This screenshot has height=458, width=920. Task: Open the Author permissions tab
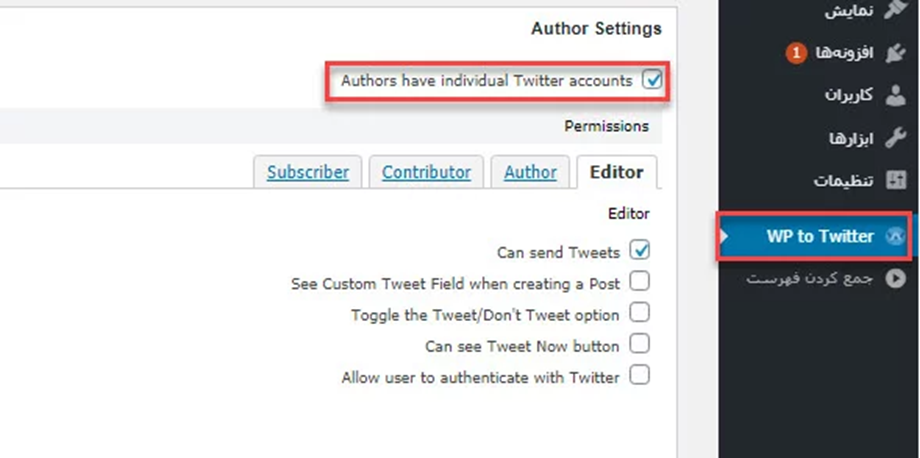(530, 172)
